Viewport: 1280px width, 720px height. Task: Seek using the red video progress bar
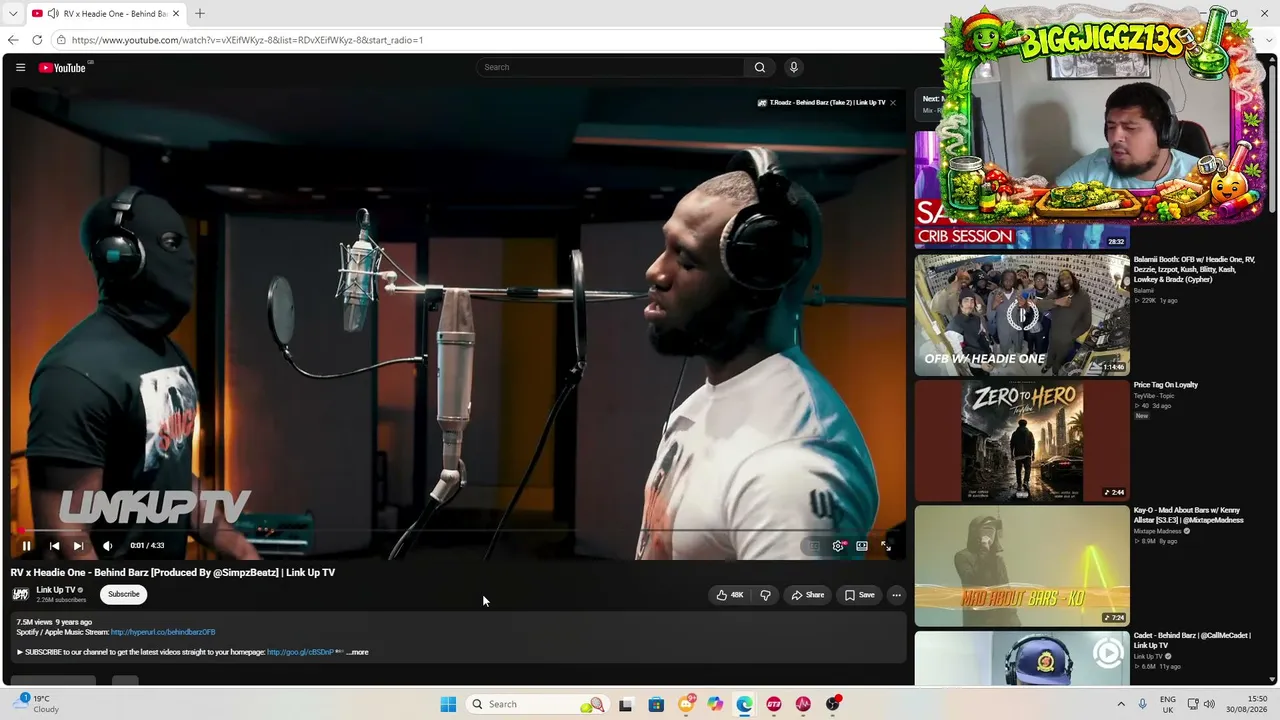click(x=459, y=531)
